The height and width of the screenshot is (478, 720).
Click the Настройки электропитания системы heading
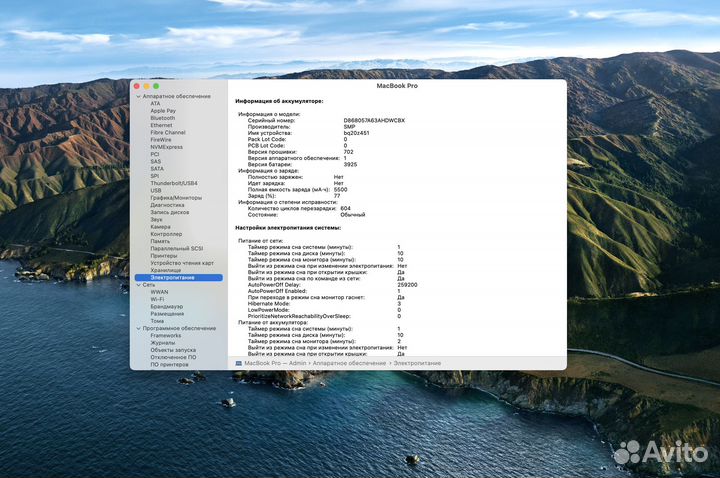pos(288,228)
